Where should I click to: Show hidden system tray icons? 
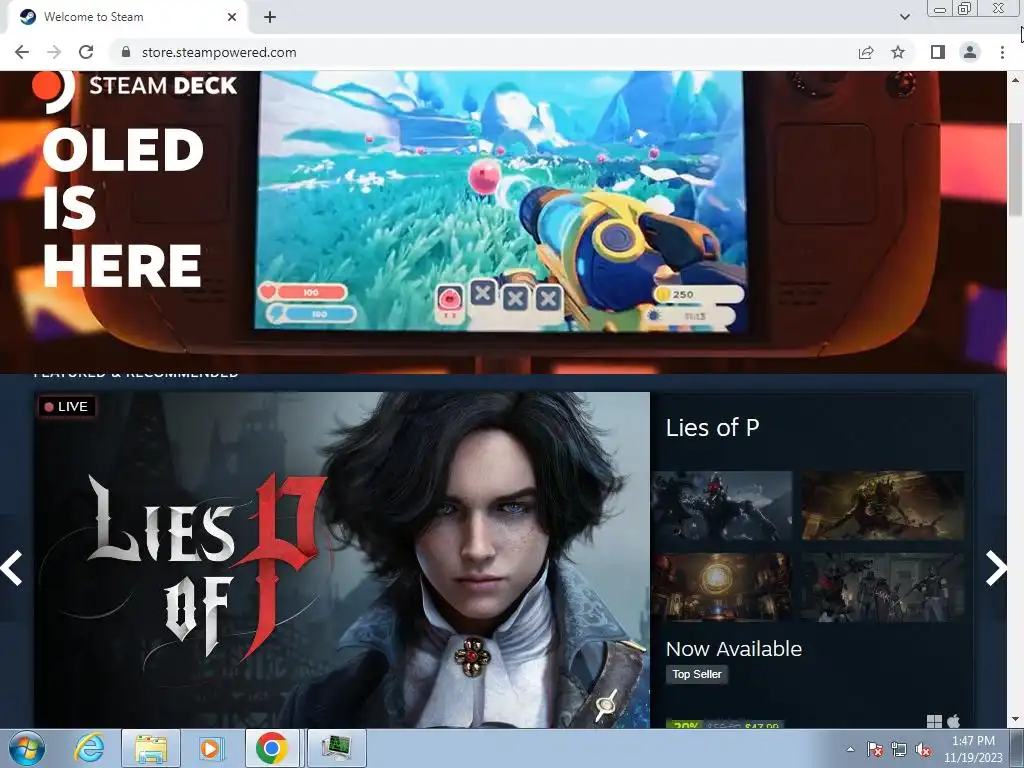(x=850, y=749)
